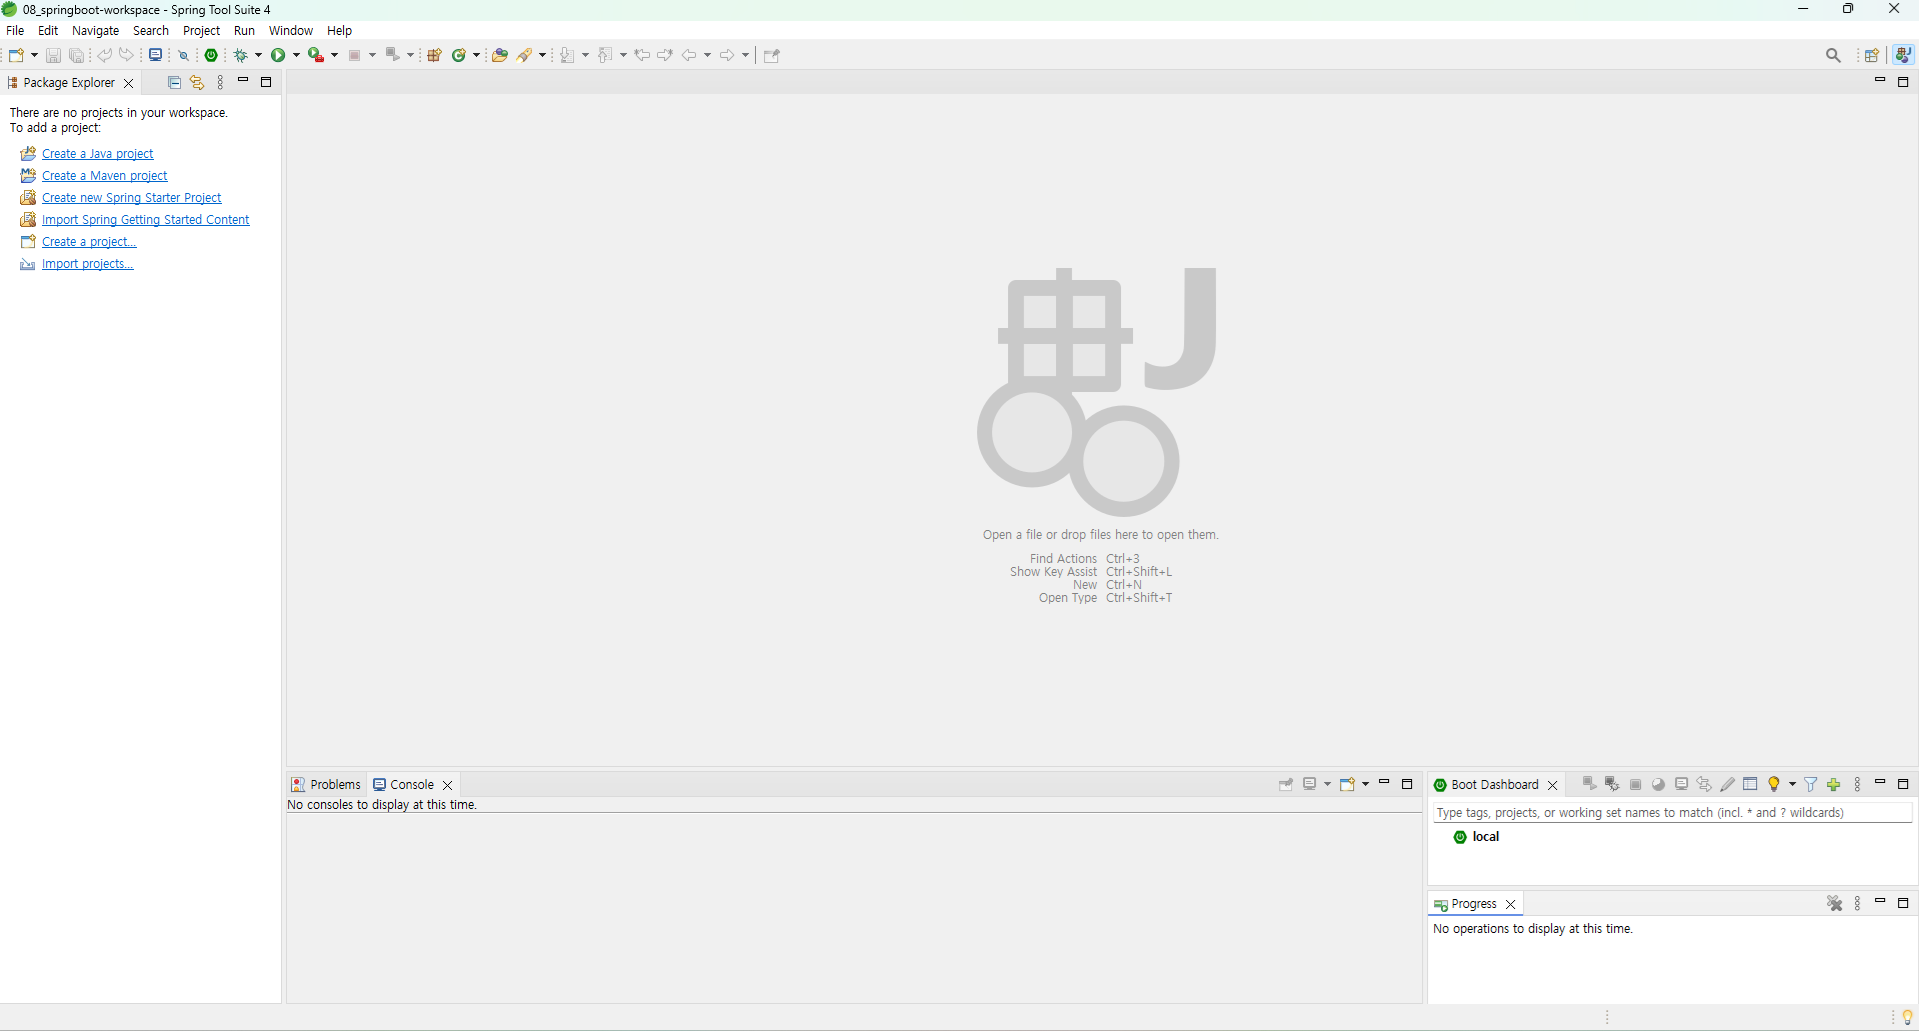This screenshot has height=1031, width=1919.
Task: Click Import Spring Getting Started Content link
Action: [146, 220]
